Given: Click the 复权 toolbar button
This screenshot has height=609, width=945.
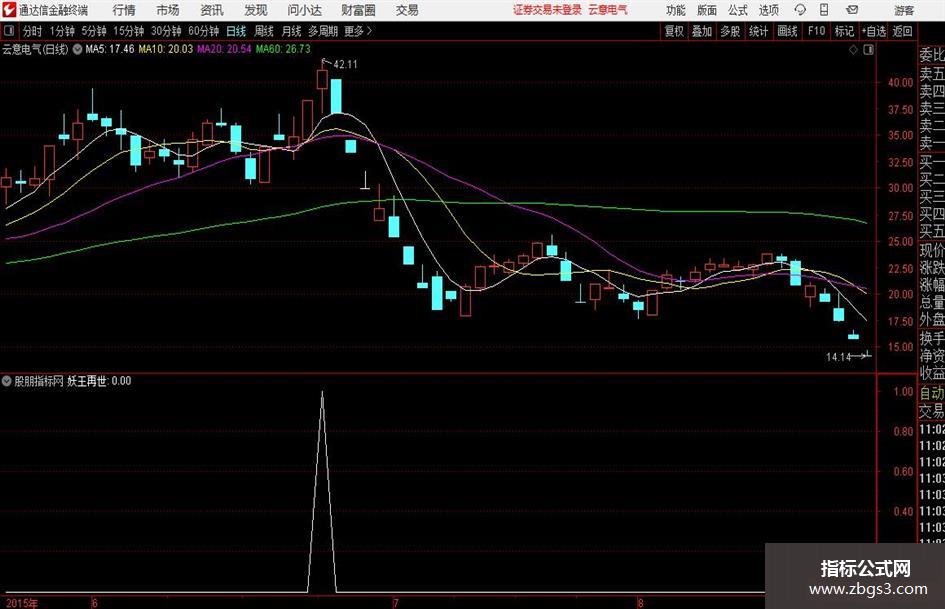Looking at the screenshot, I should [x=674, y=31].
